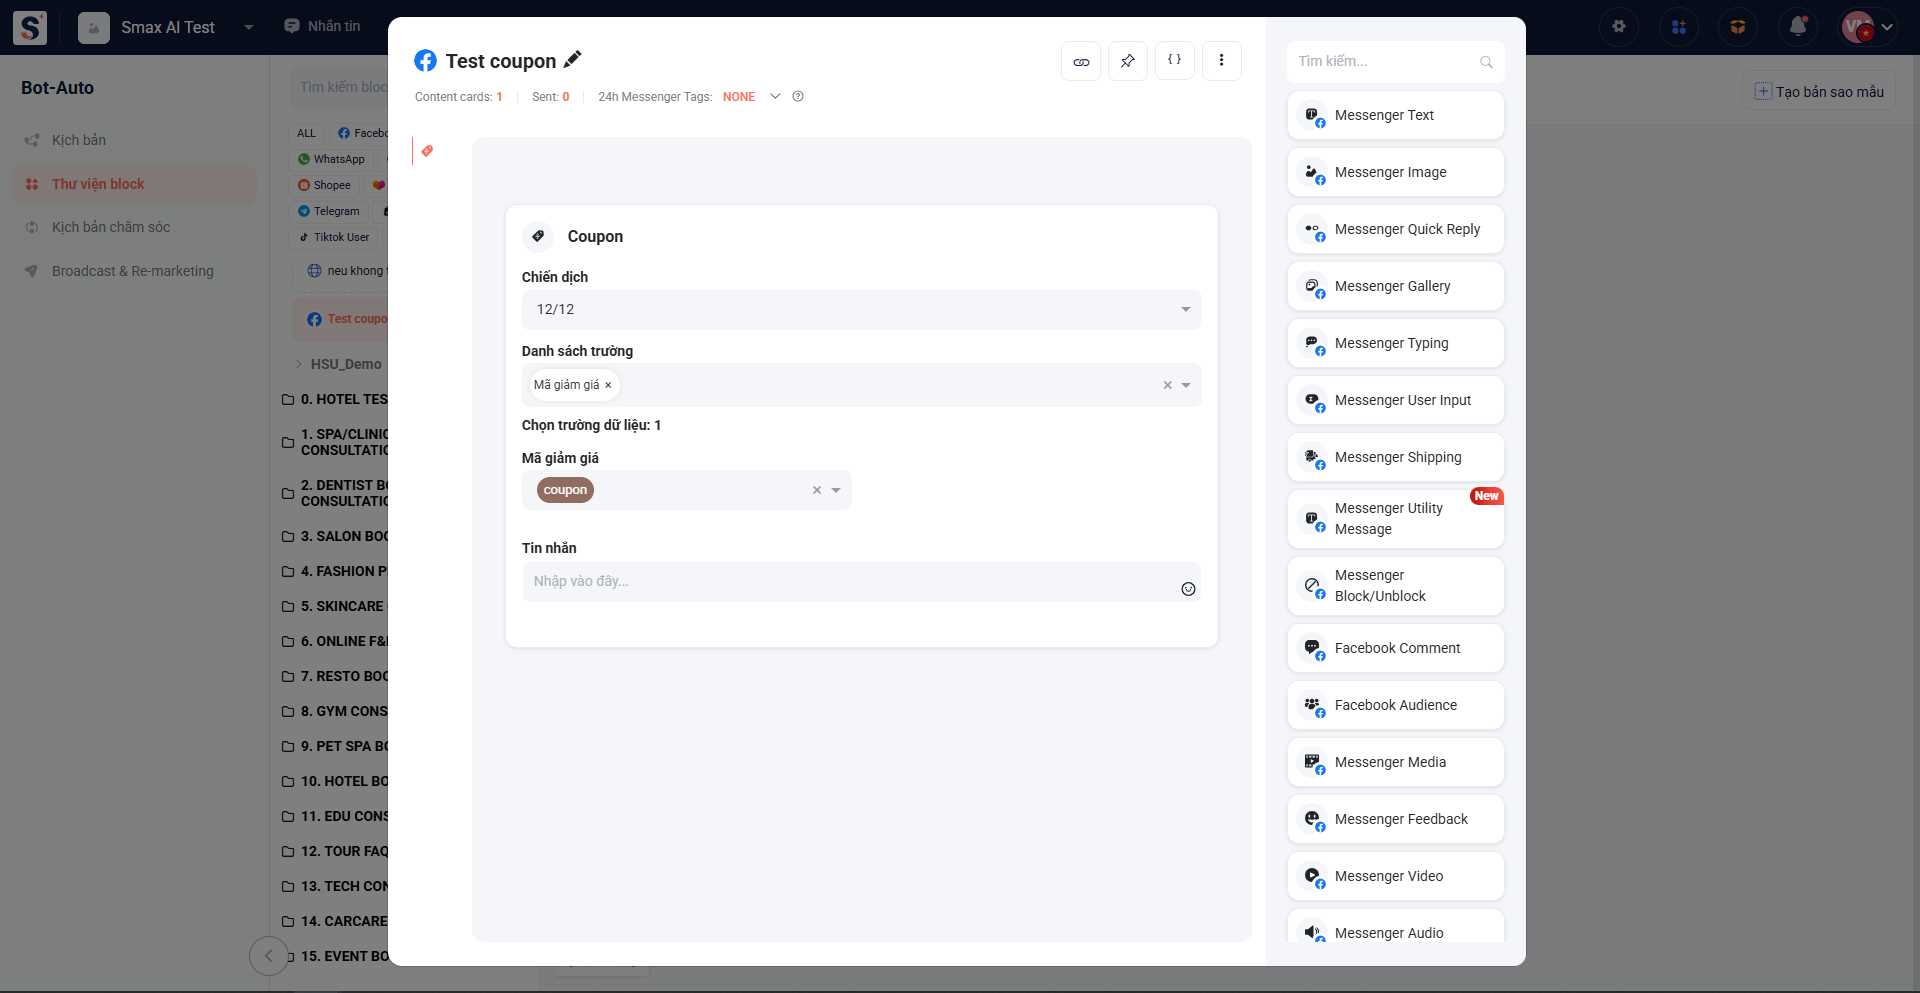
Task: Open Thư viện block in sidebar
Action: [98, 184]
